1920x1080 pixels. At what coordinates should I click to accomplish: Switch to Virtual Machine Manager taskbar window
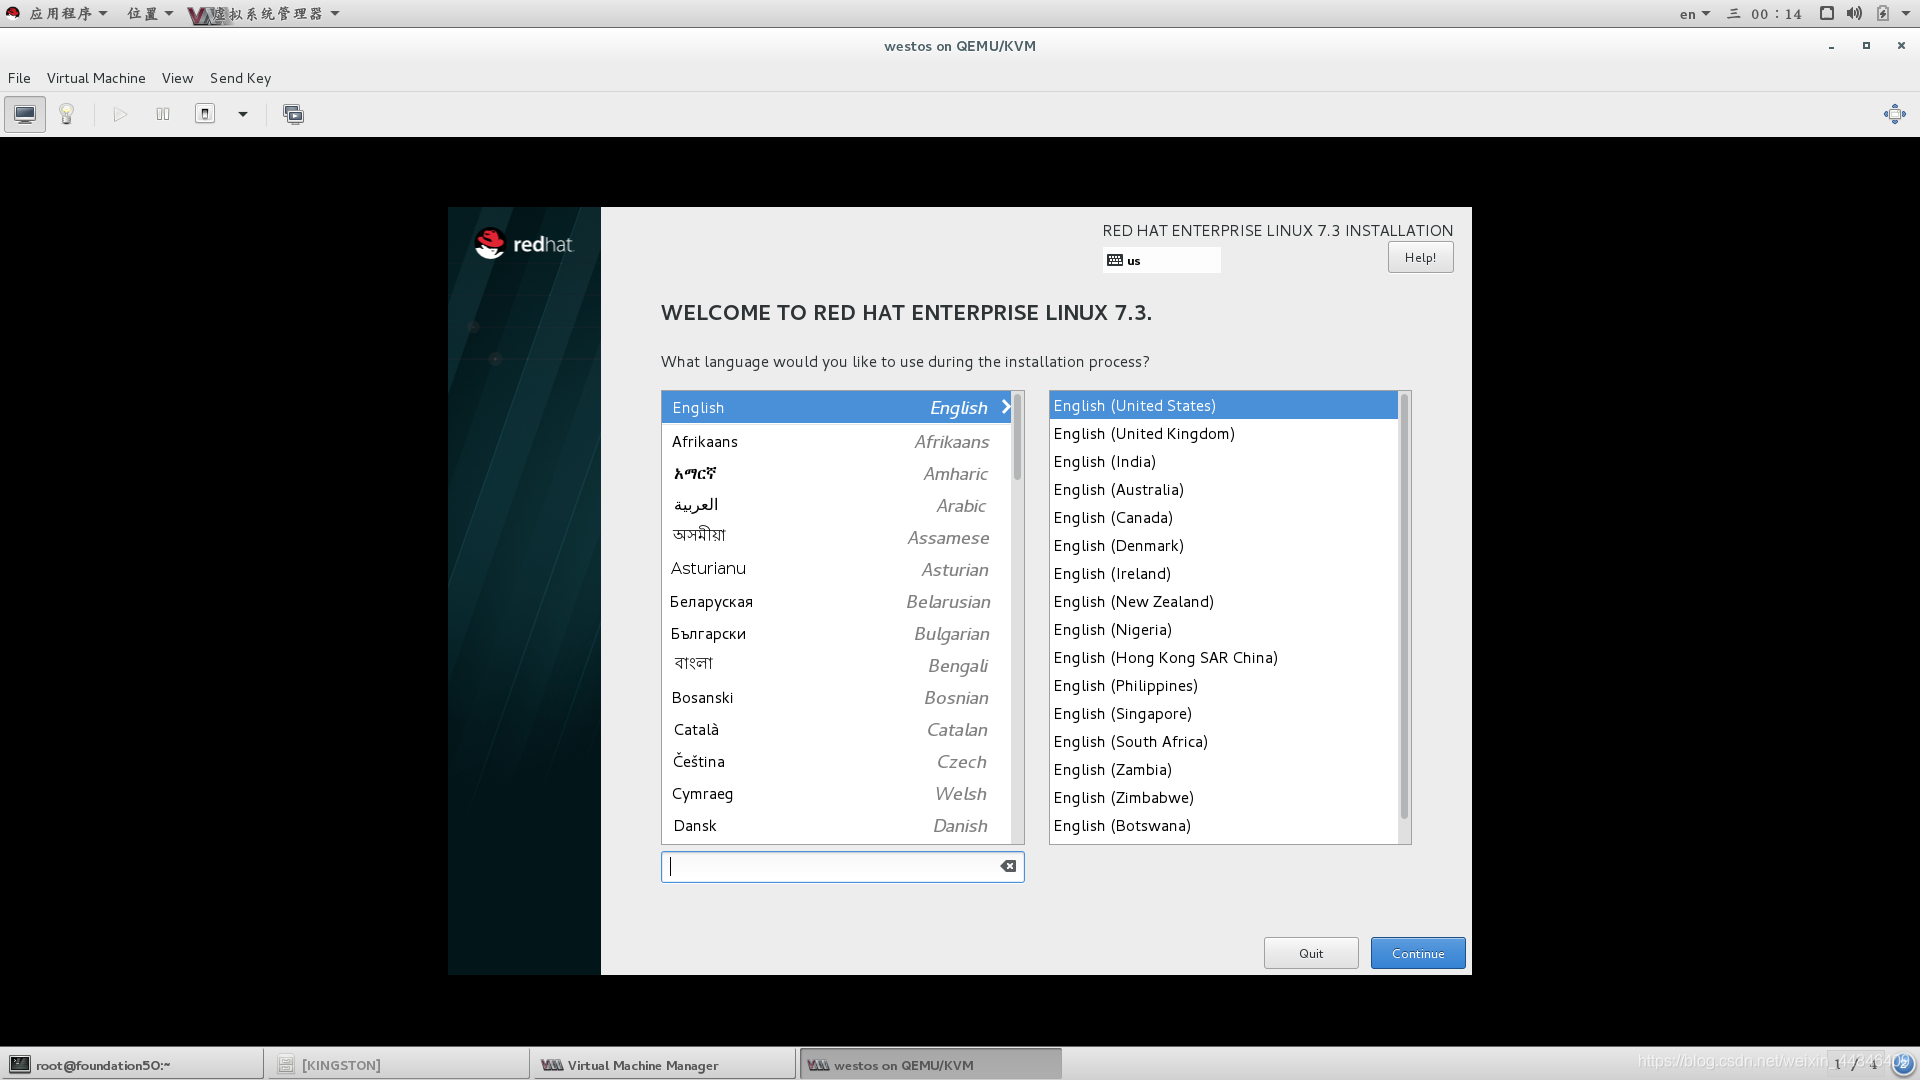[664, 1064]
